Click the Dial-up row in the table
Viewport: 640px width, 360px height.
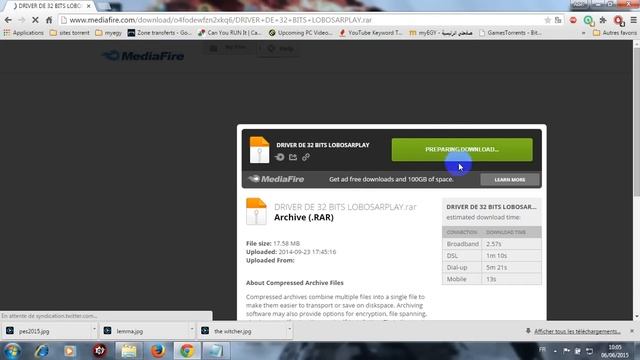(492, 267)
